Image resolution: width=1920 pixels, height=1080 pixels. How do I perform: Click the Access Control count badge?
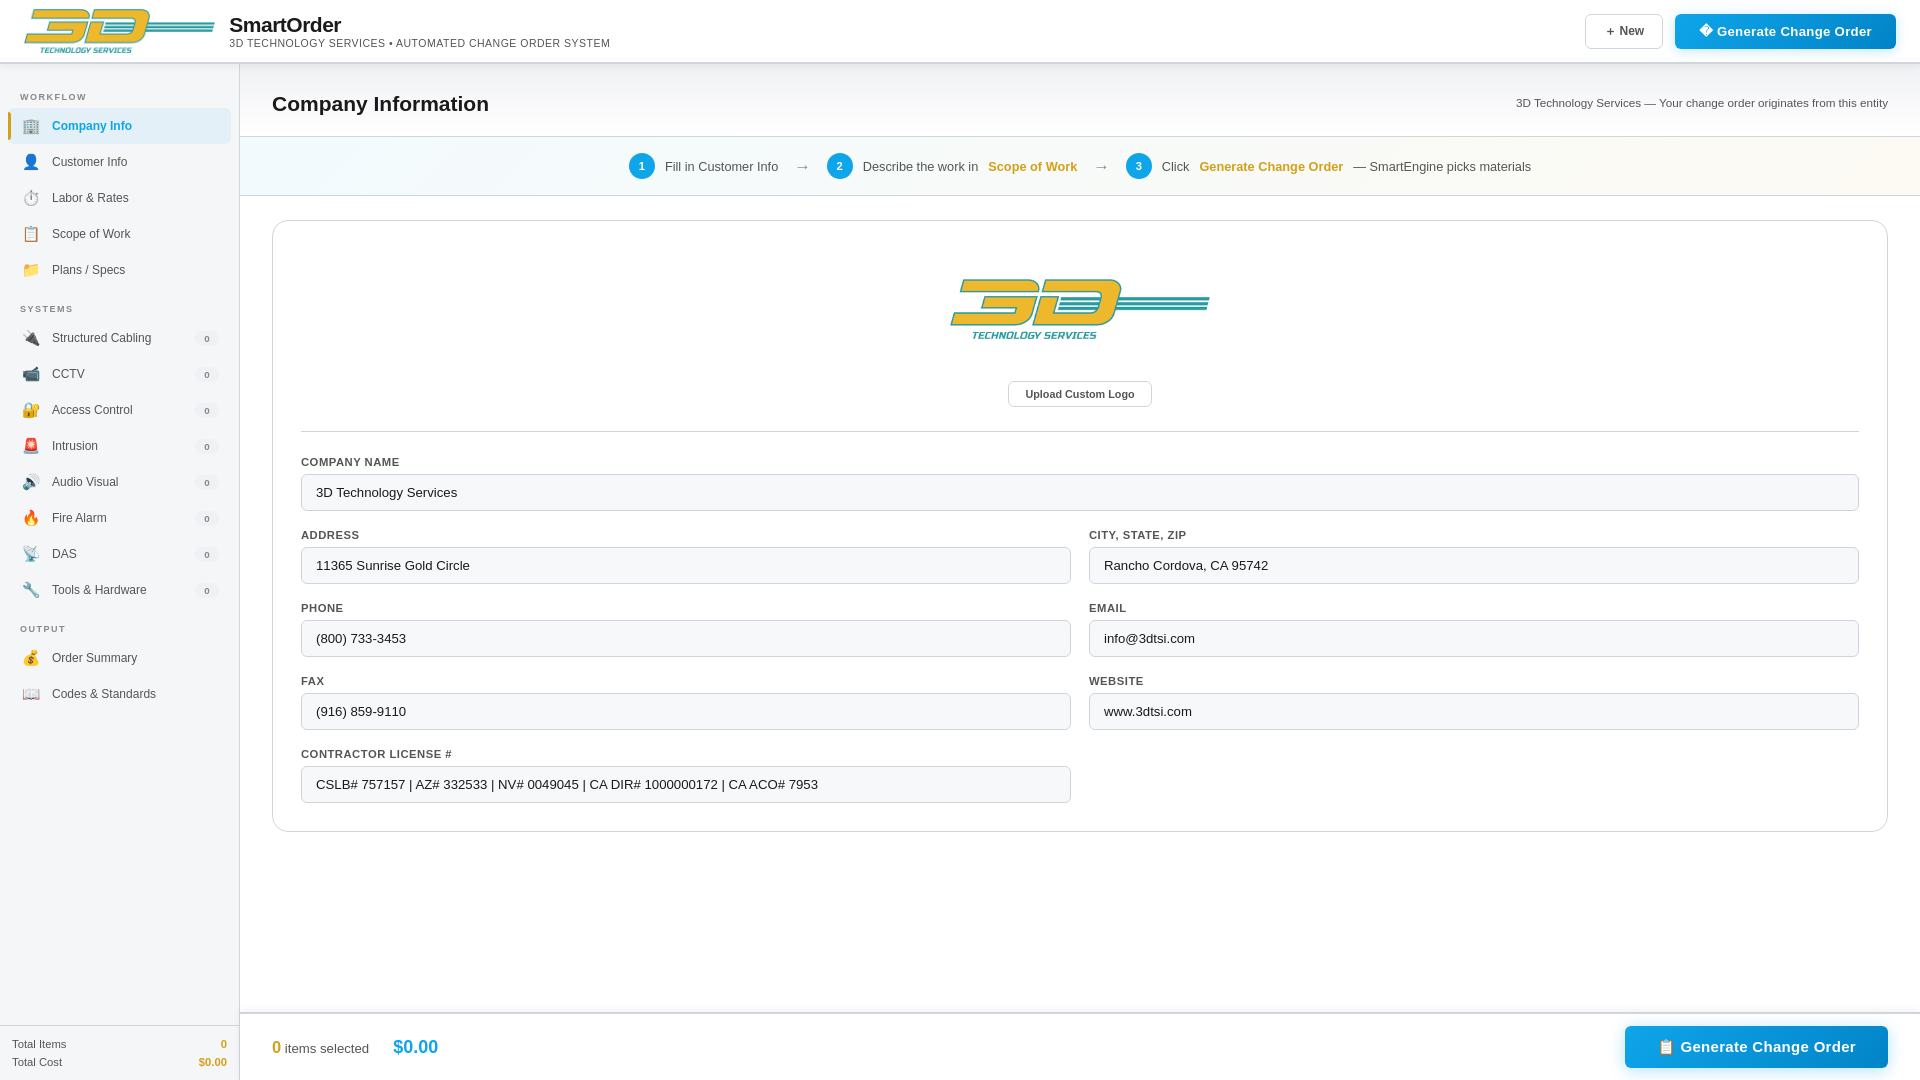click(x=207, y=411)
